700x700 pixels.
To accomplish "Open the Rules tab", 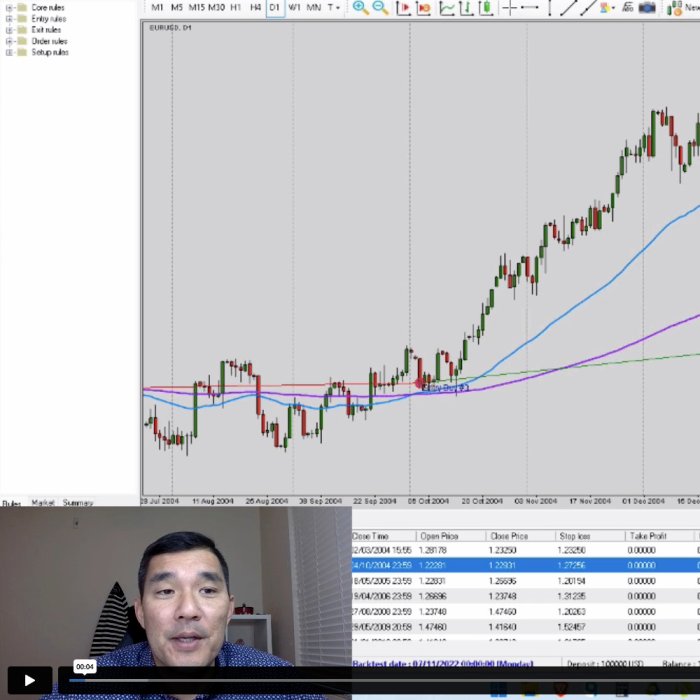I will pos(12,503).
